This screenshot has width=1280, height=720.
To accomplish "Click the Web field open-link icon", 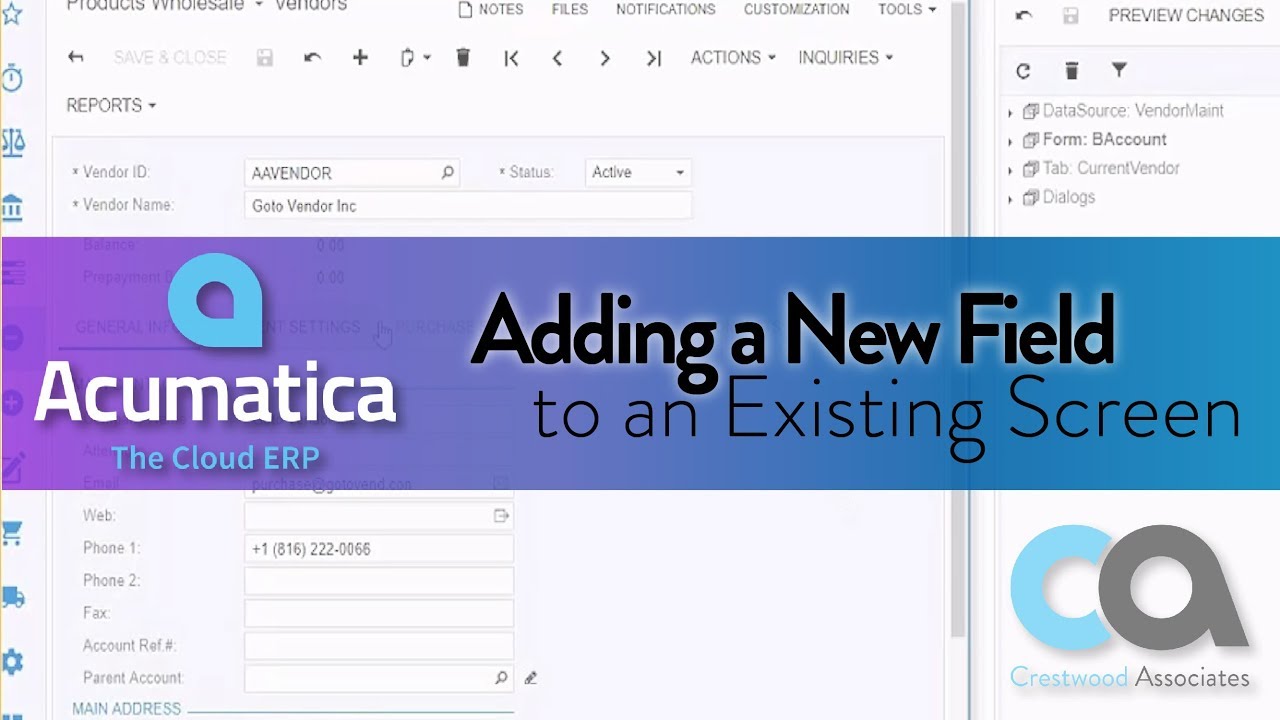I will [501, 515].
